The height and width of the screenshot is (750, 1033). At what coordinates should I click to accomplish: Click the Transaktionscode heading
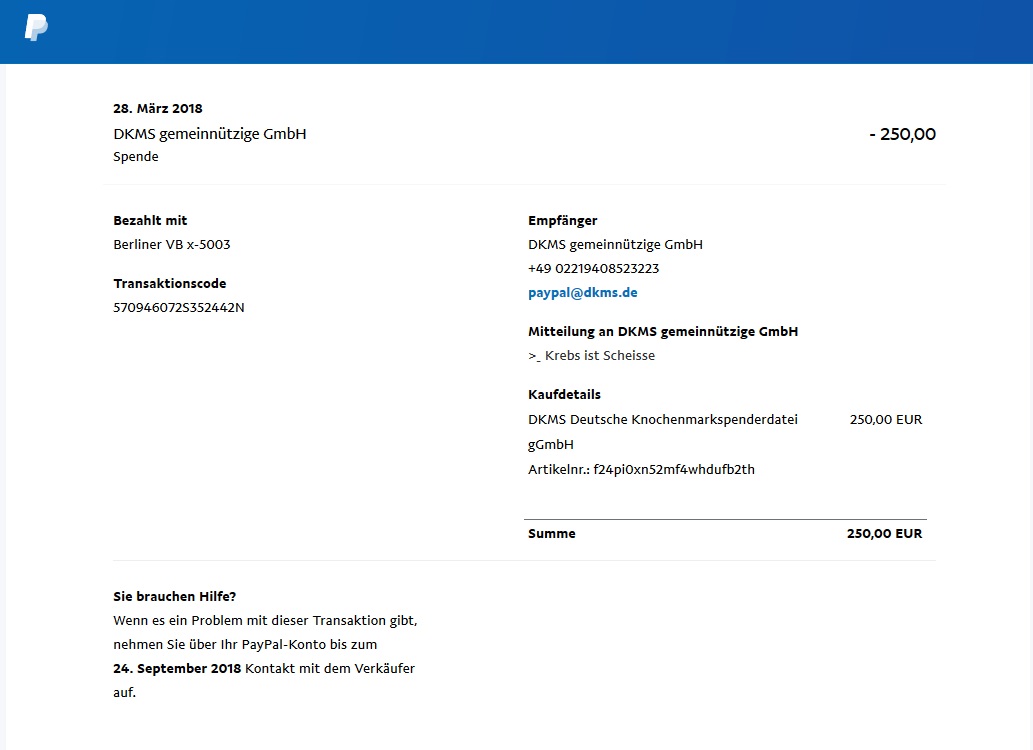pos(170,283)
